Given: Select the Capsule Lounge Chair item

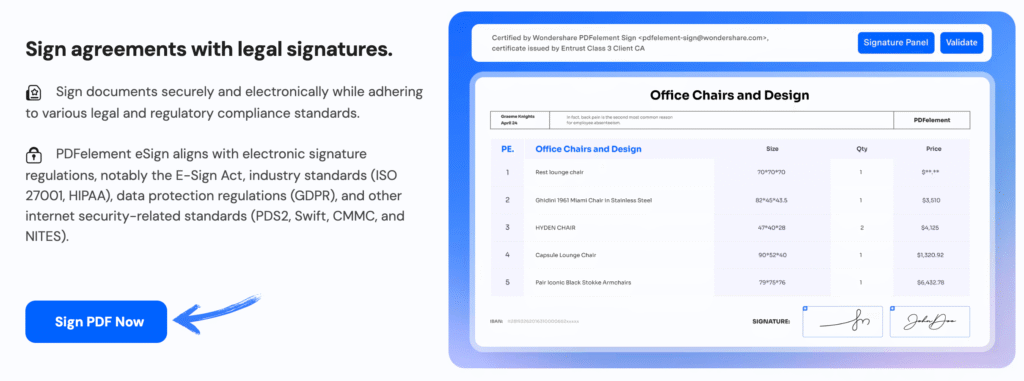Looking at the screenshot, I should pyautogui.click(x=566, y=255).
